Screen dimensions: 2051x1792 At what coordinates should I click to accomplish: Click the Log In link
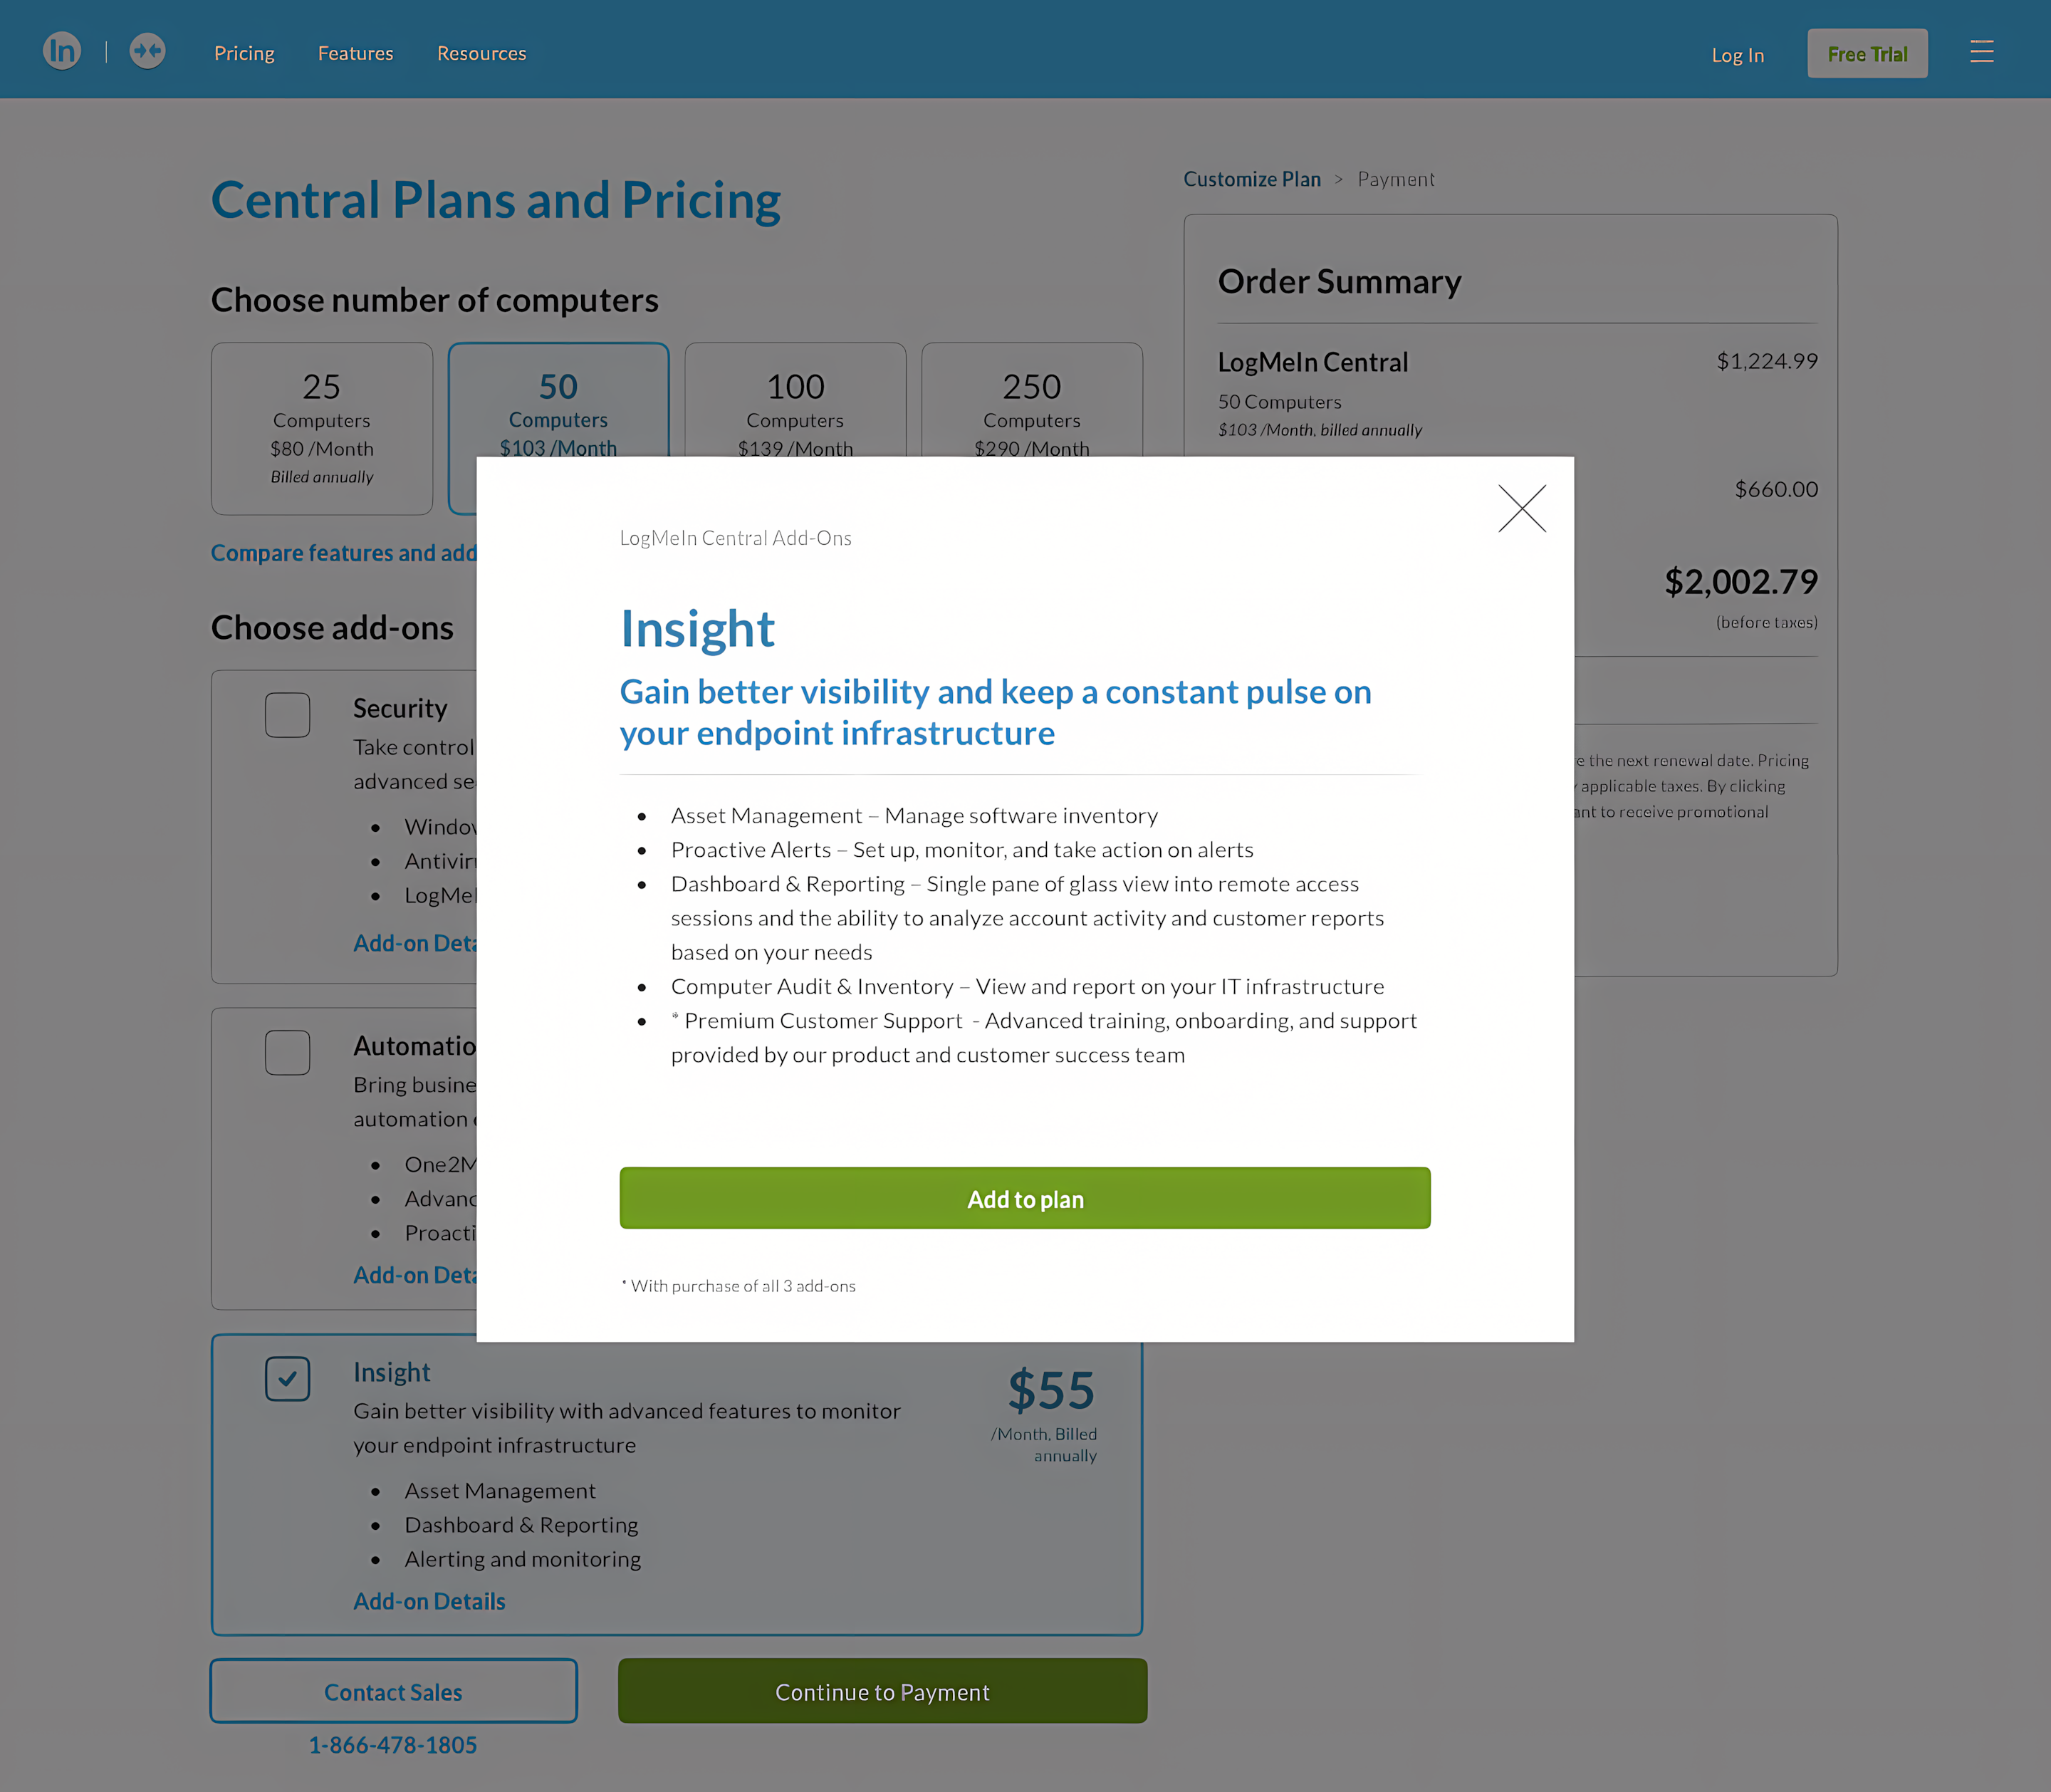click(x=1737, y=55)
